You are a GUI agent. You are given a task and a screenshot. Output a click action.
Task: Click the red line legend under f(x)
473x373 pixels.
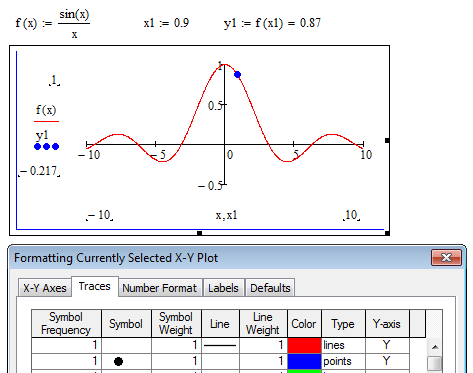coord(46,121)
